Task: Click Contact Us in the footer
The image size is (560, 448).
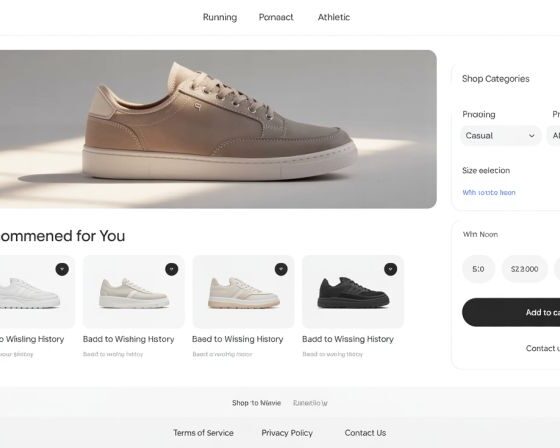Action: [x=365, y=433]
